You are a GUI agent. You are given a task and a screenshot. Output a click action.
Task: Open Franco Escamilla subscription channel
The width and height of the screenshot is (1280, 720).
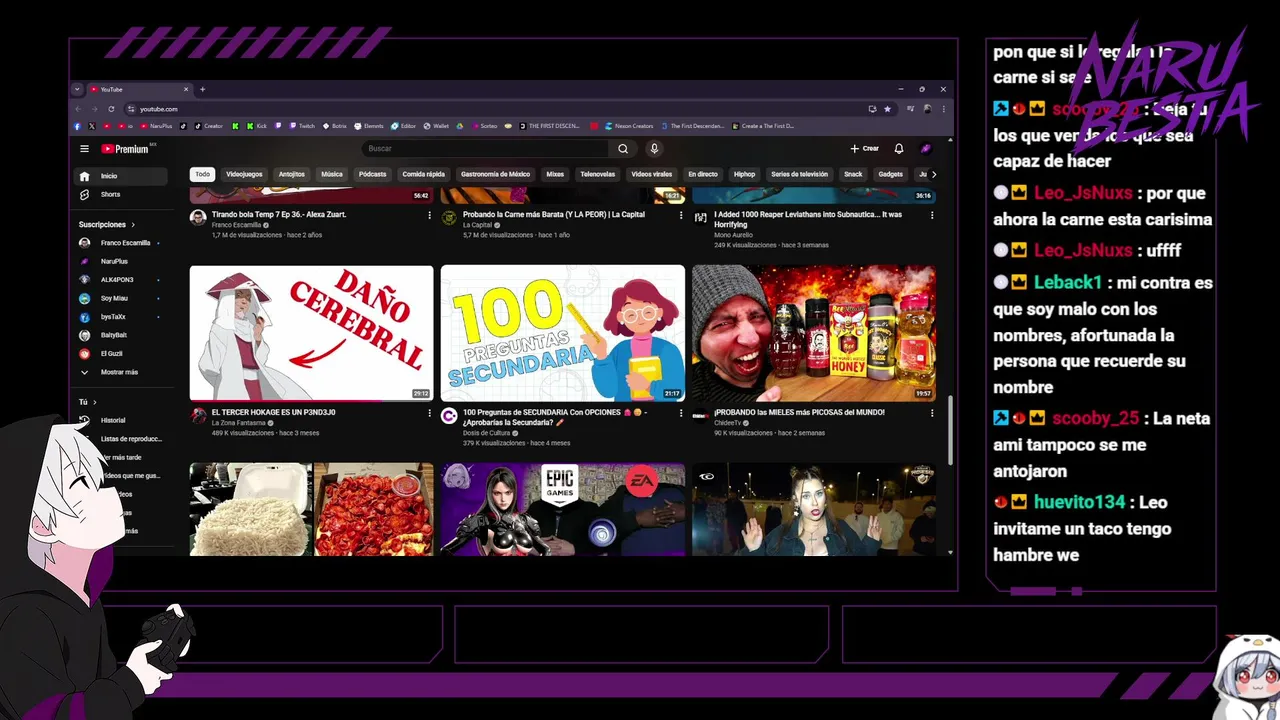point(120,243)
